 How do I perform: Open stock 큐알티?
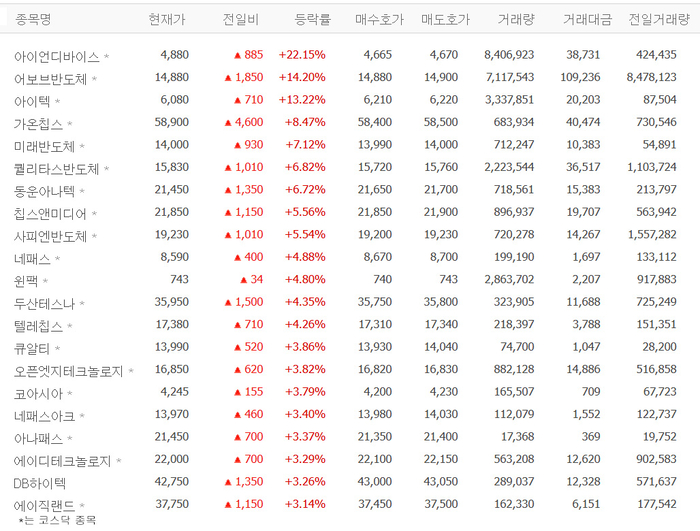(x=32, y=348)
